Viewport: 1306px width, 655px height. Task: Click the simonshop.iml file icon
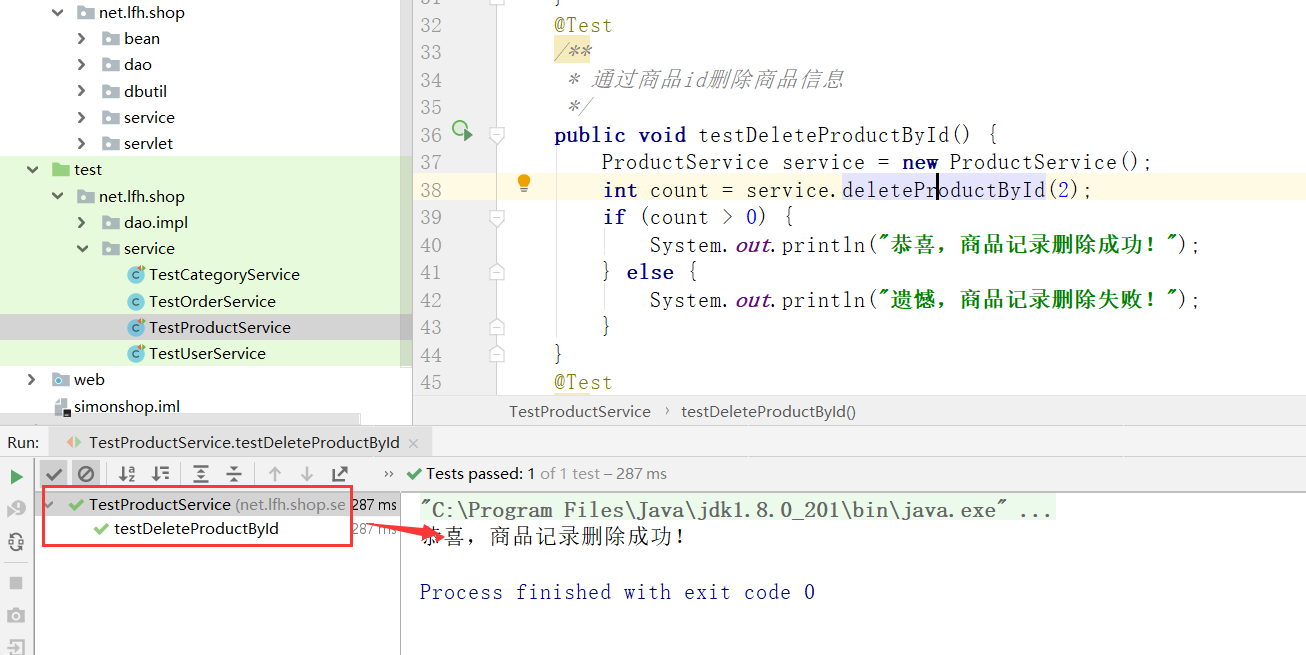click(x=62, y=406)
